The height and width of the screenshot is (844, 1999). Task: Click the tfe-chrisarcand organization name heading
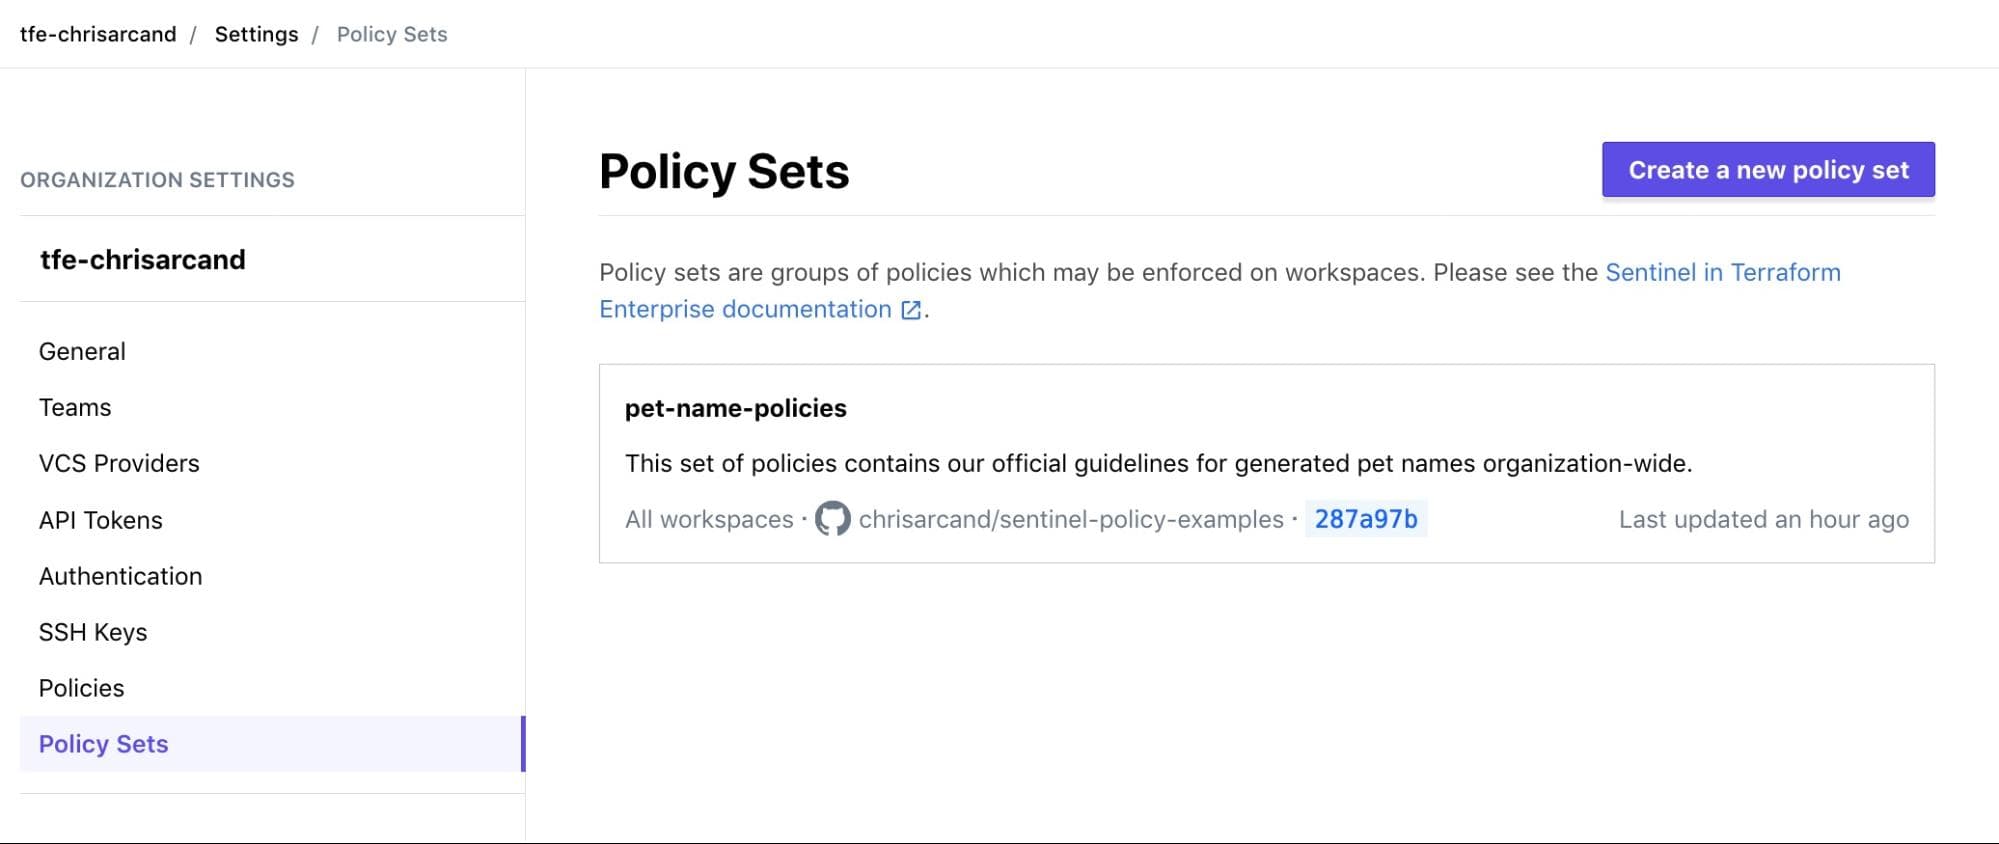(x=144, y=259)
